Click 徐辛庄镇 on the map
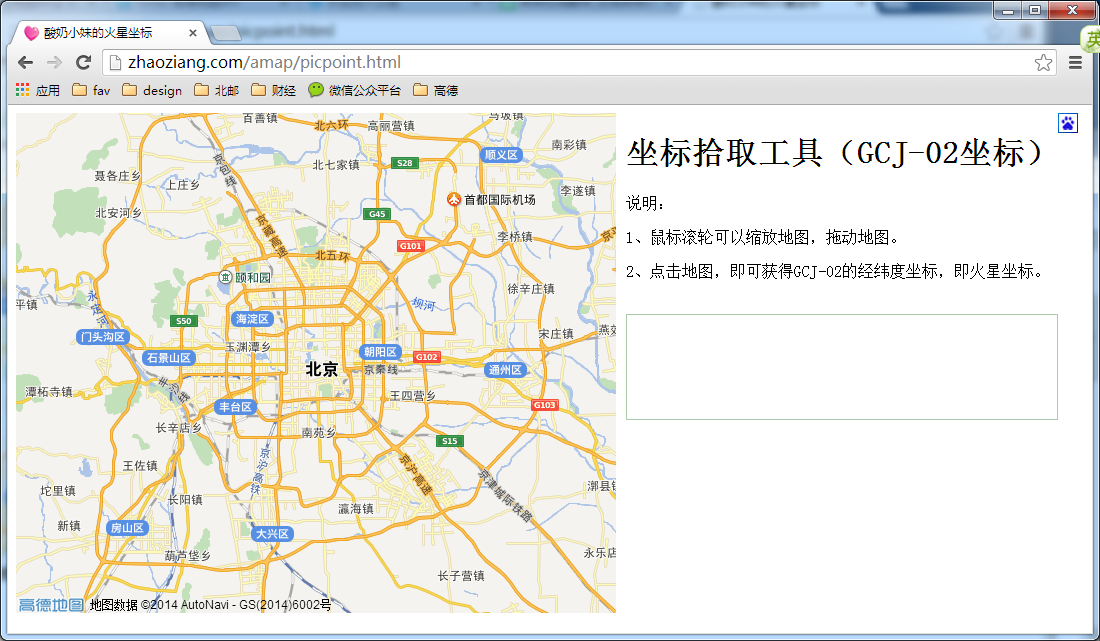Image resolution: width=1100 pixels, height=641 pixels. [x=531, y=289]
